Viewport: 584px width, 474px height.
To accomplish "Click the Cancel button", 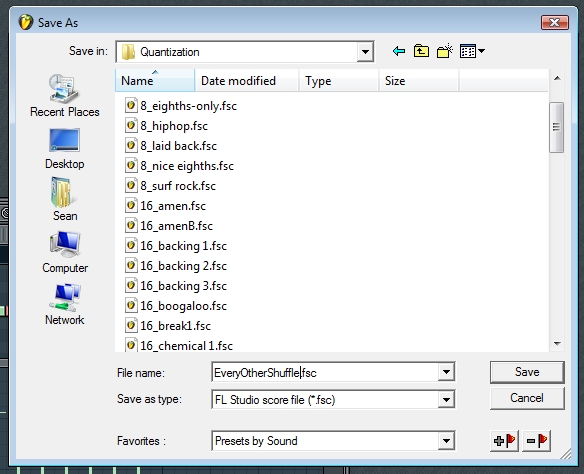I will pyautogui.click(x=527, y=398).
